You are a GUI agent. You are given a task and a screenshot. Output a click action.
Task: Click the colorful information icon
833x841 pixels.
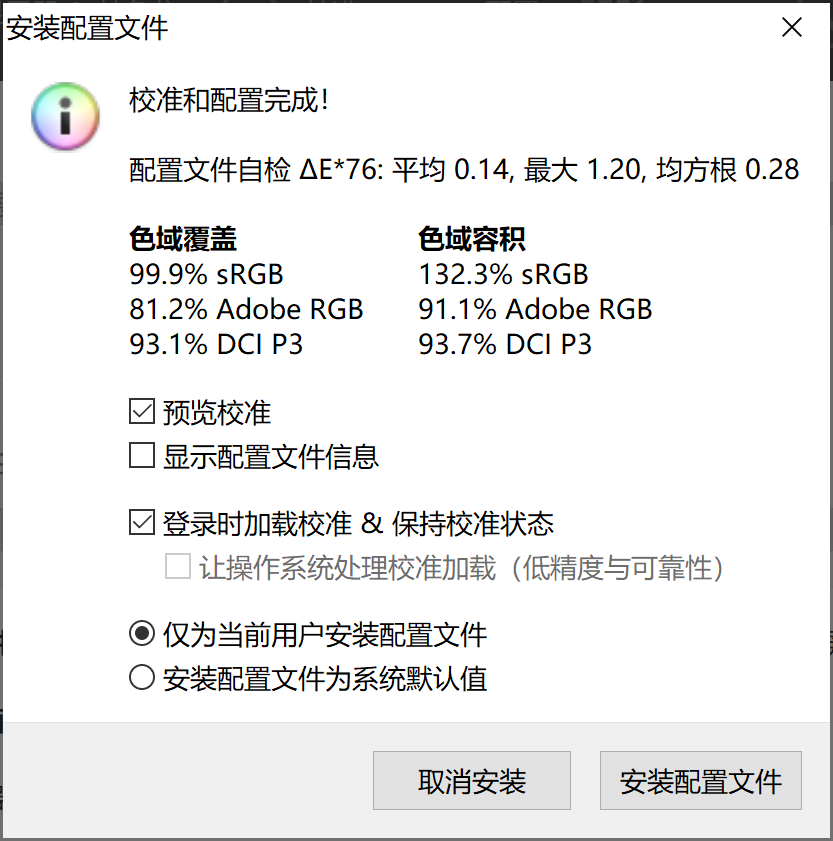(x=66, y=117)
